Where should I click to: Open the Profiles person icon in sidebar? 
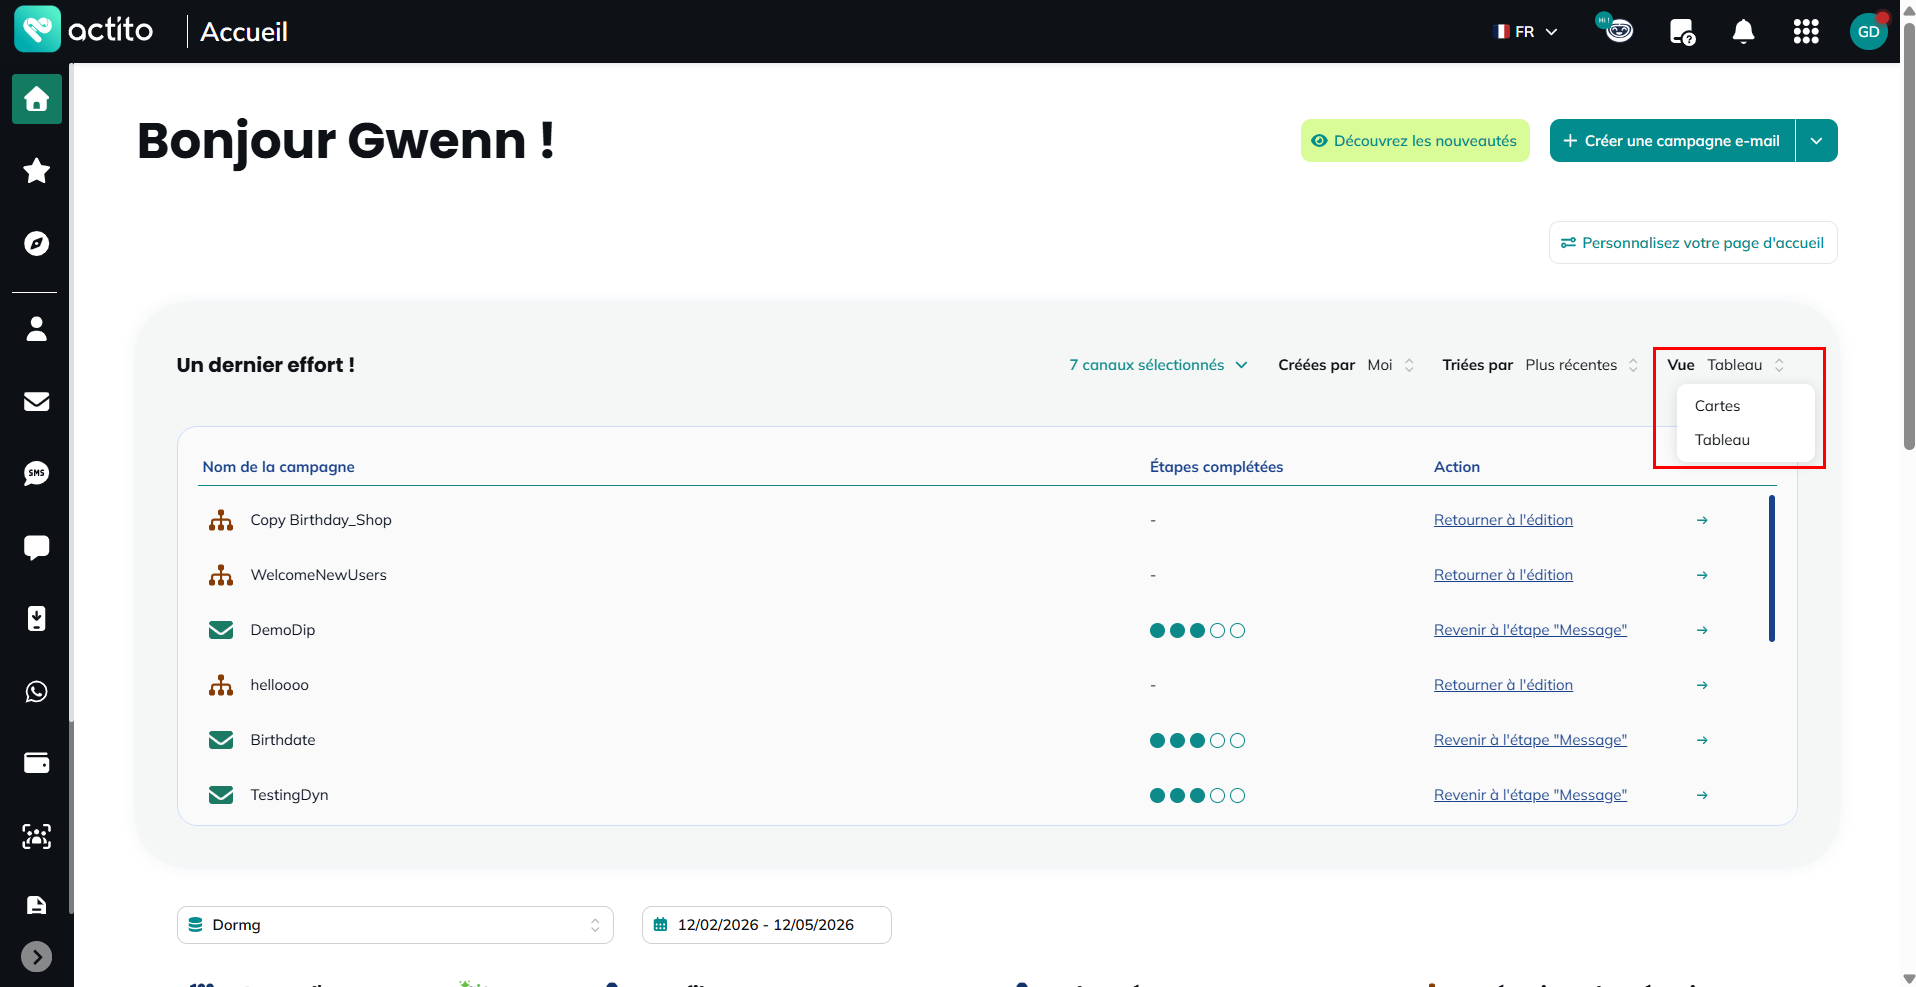37,329
